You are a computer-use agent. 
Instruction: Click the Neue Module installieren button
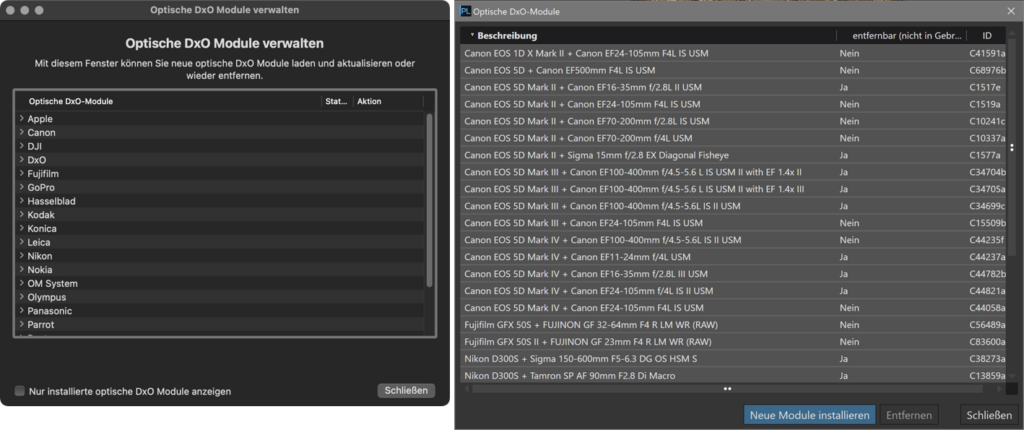[809, 415]
